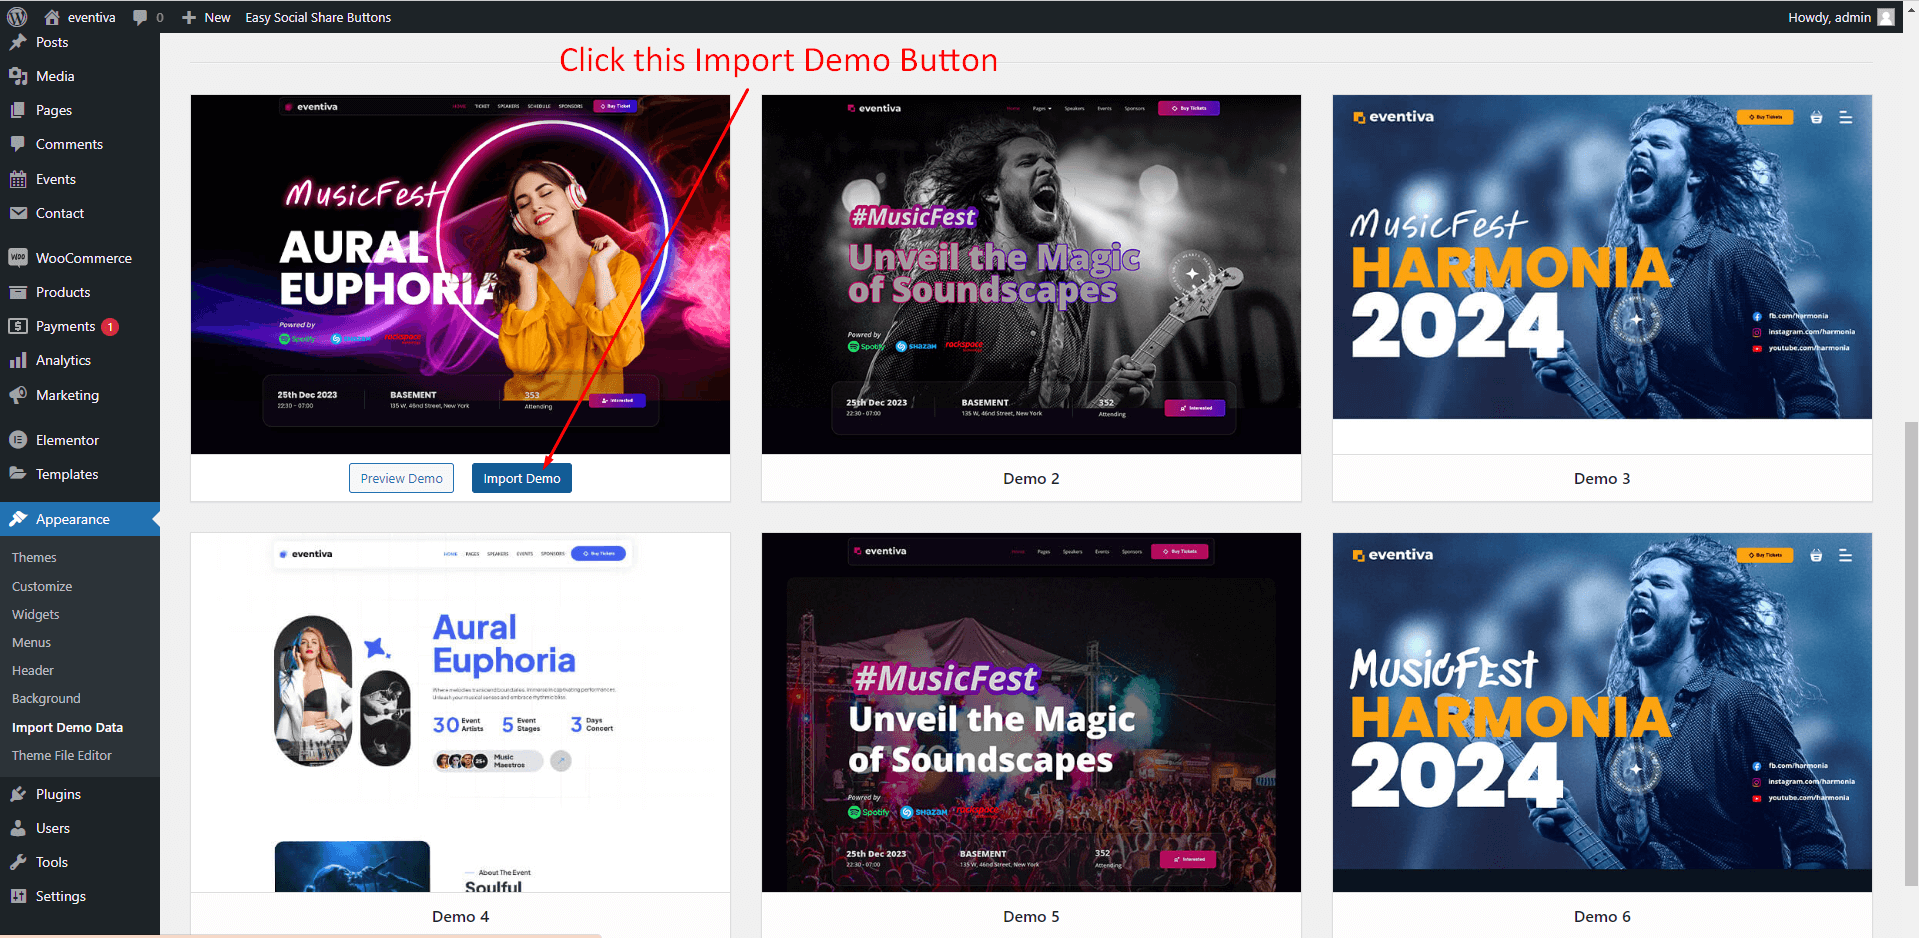1919x938 pixels.
Task: Open the Theme File Editor submenu item
Action: [x=62, y=755]
